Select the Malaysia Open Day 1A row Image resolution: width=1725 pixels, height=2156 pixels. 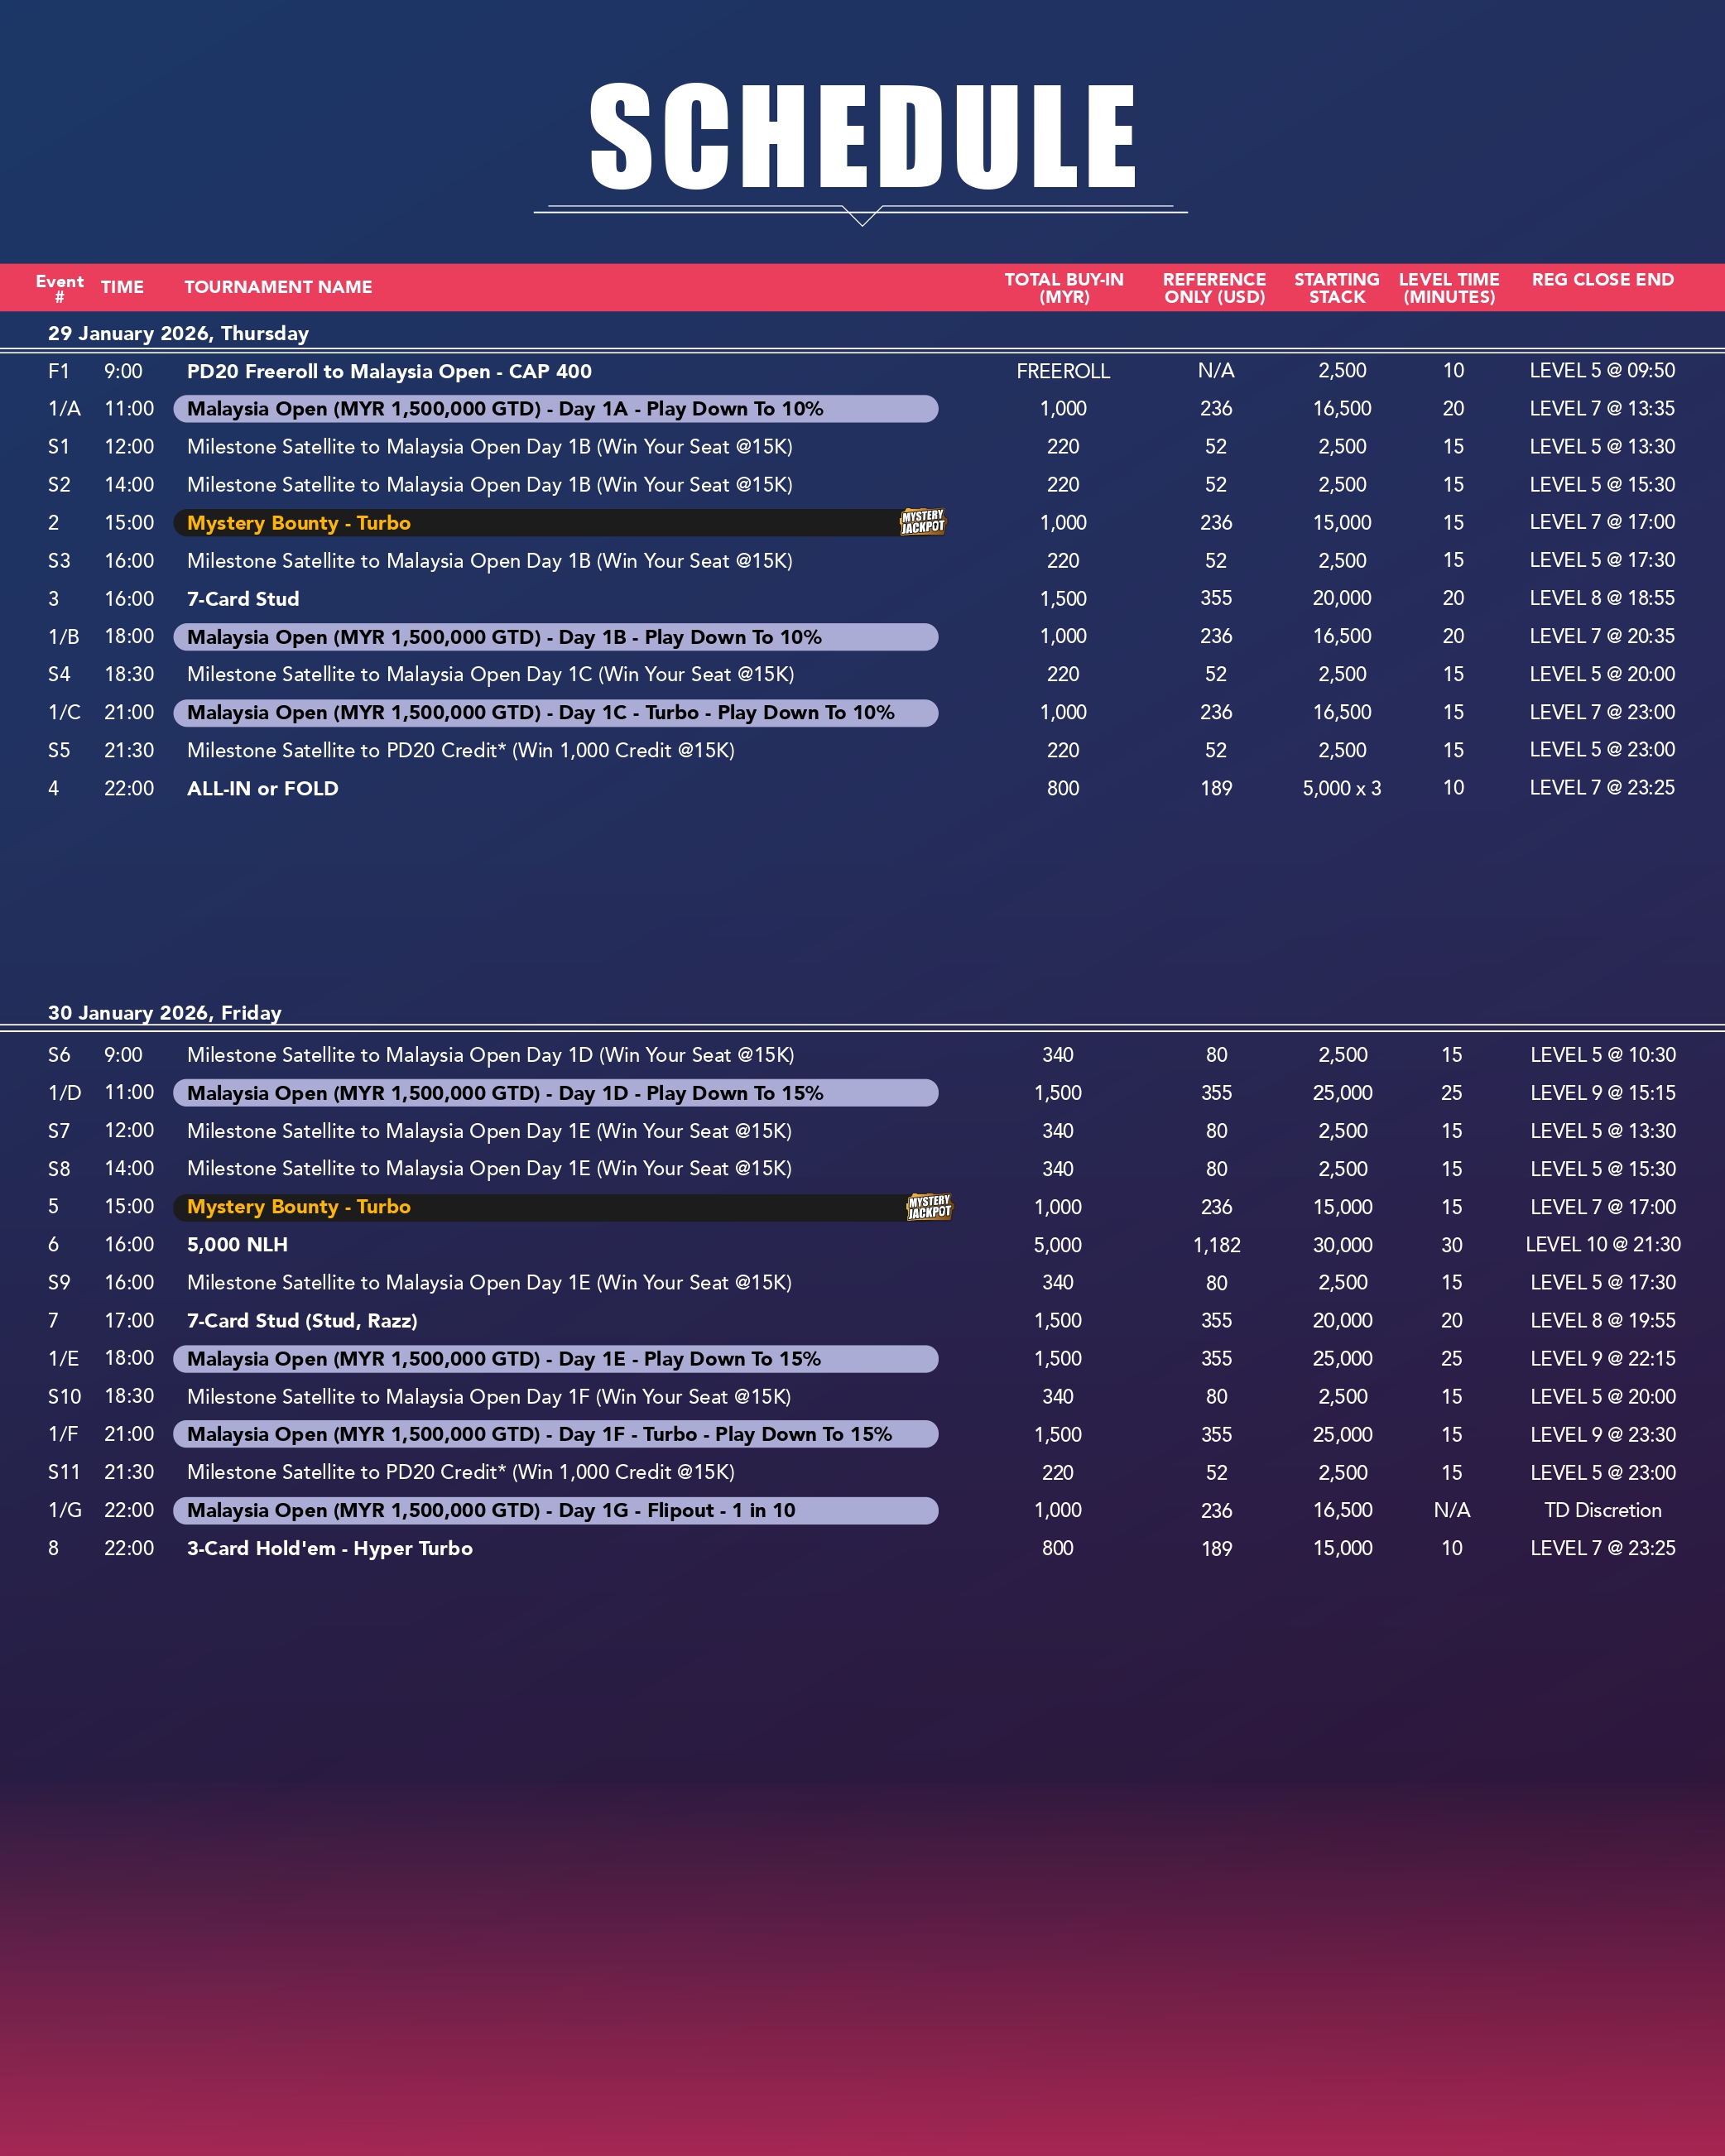click(555, 409)
